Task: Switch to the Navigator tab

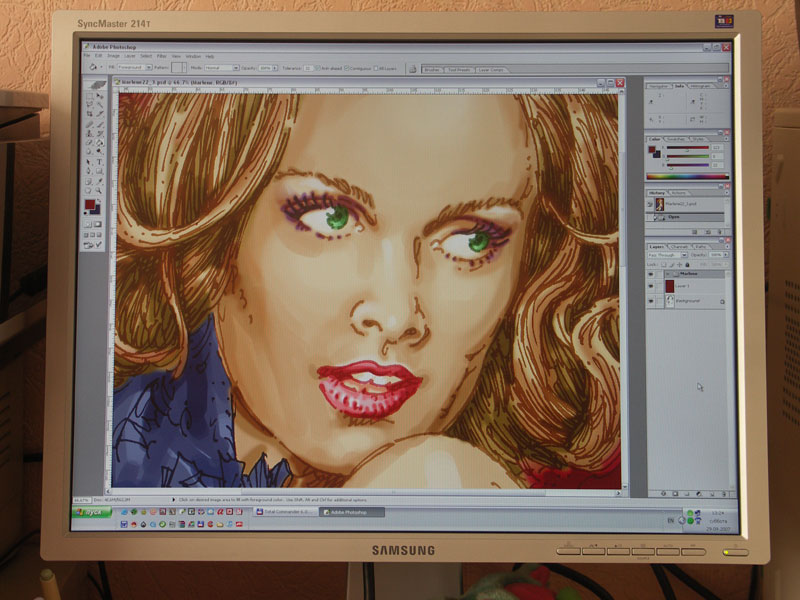Action: 659,86
